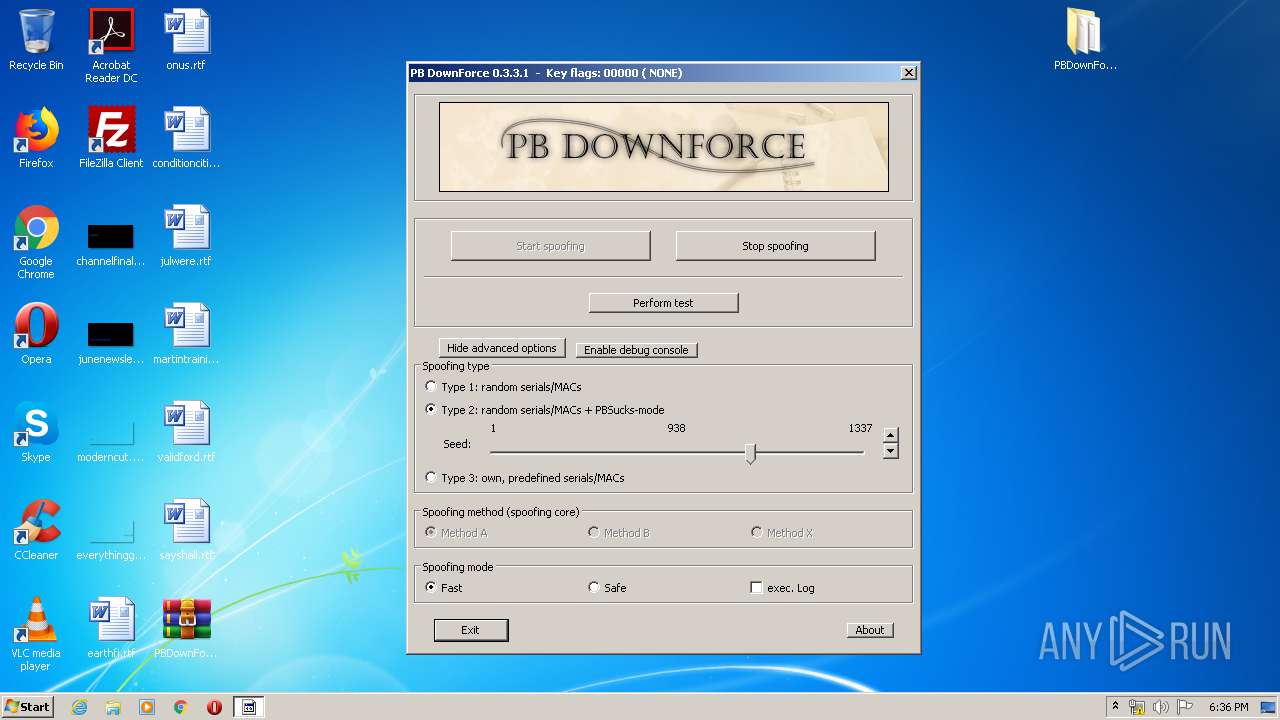
Task: Launch Firefox from the desktop
Action: (36, 138)
